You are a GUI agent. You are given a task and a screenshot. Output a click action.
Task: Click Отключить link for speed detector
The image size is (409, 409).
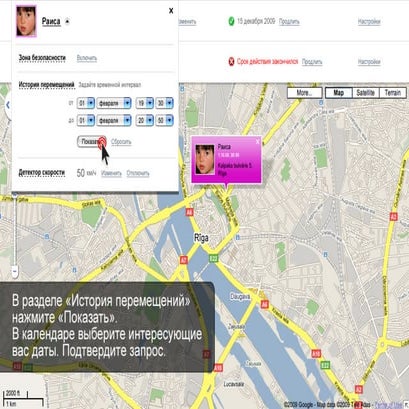(138, 173)
